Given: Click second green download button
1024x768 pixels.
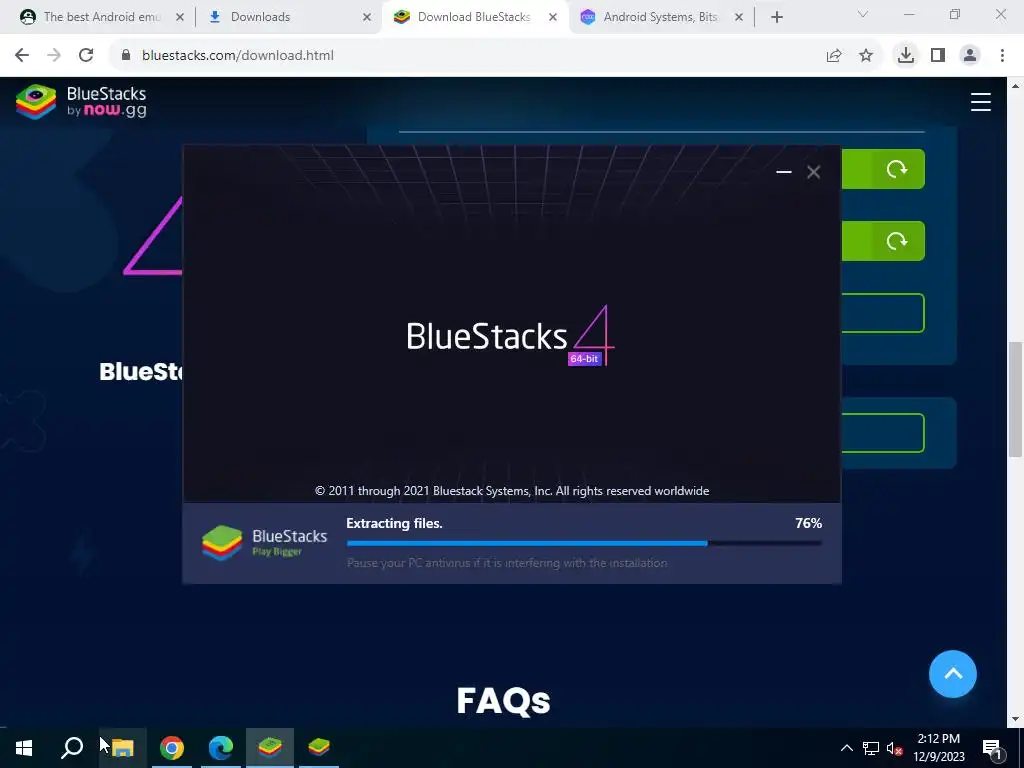Looking at the screenshot, I should point(883,241).
